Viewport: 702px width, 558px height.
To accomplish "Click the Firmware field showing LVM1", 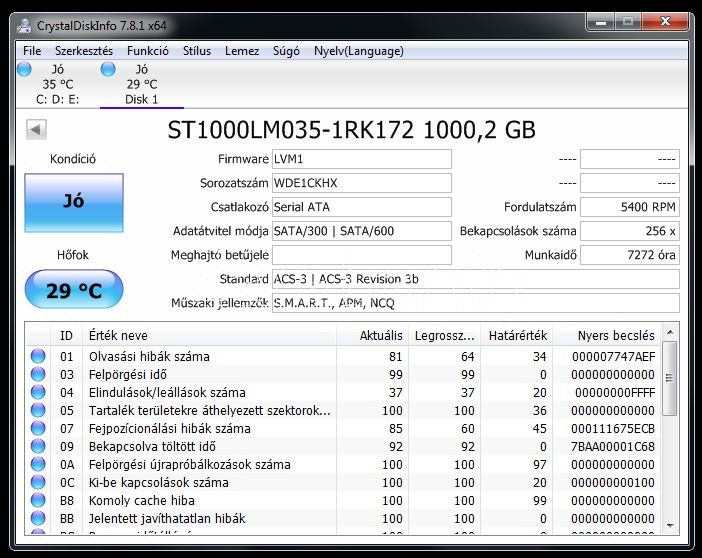I will tap(362, 159).
